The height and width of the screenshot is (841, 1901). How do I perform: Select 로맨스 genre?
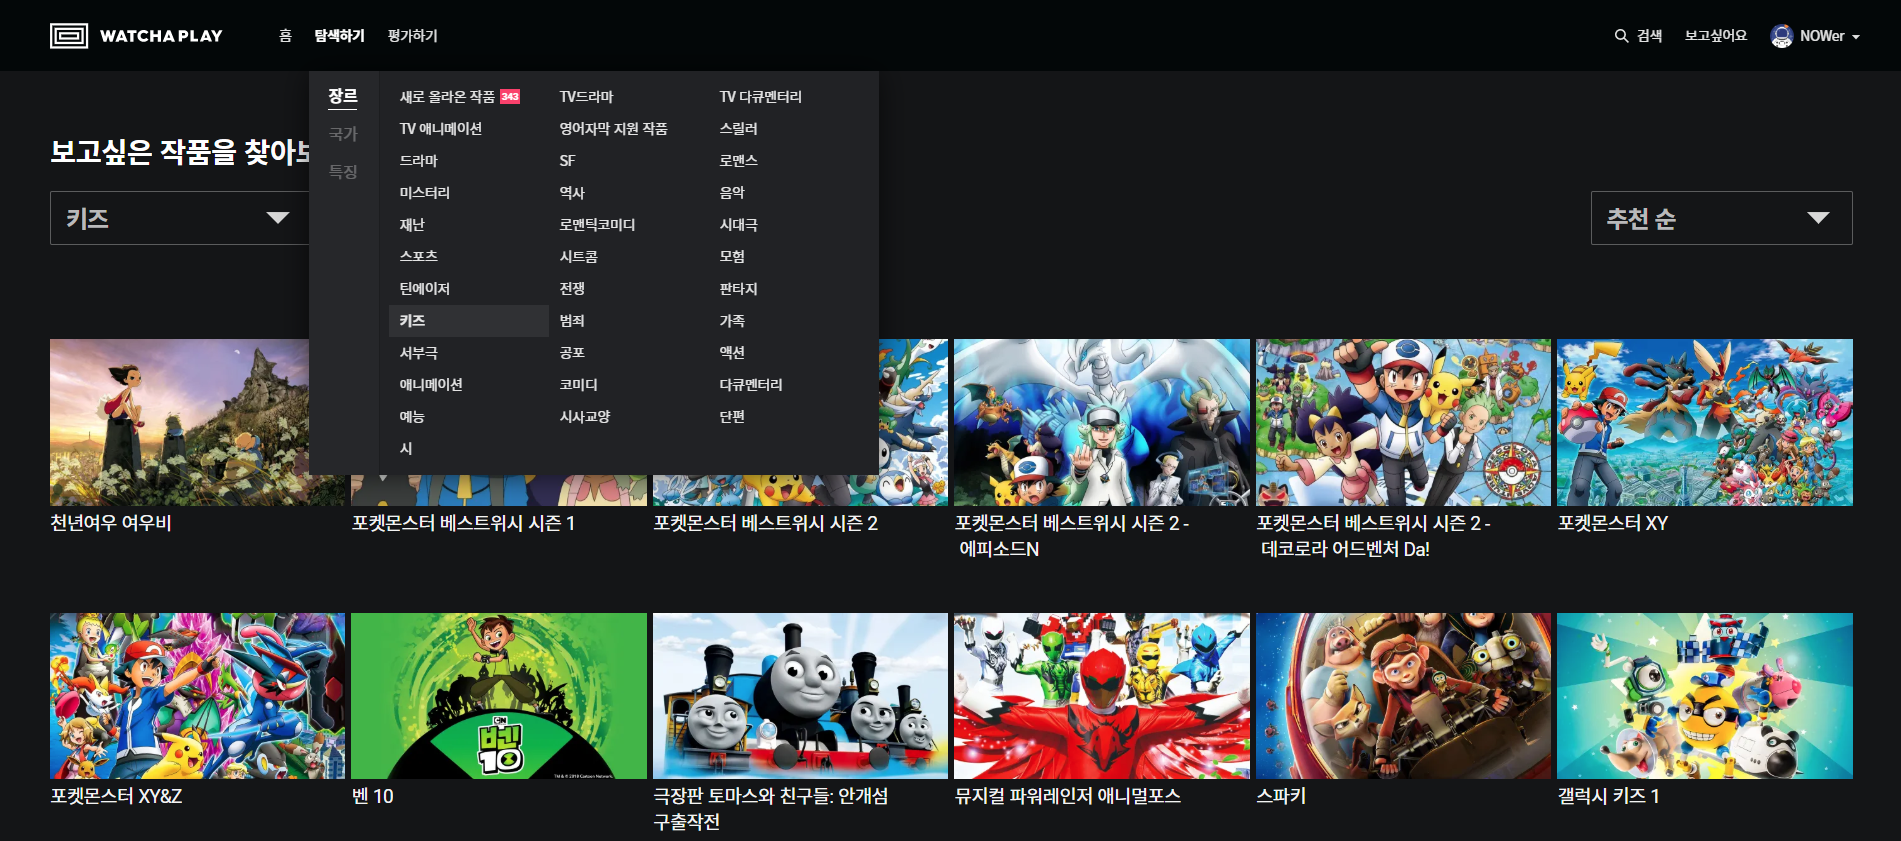pyautogui.click(x=738, y=161)
